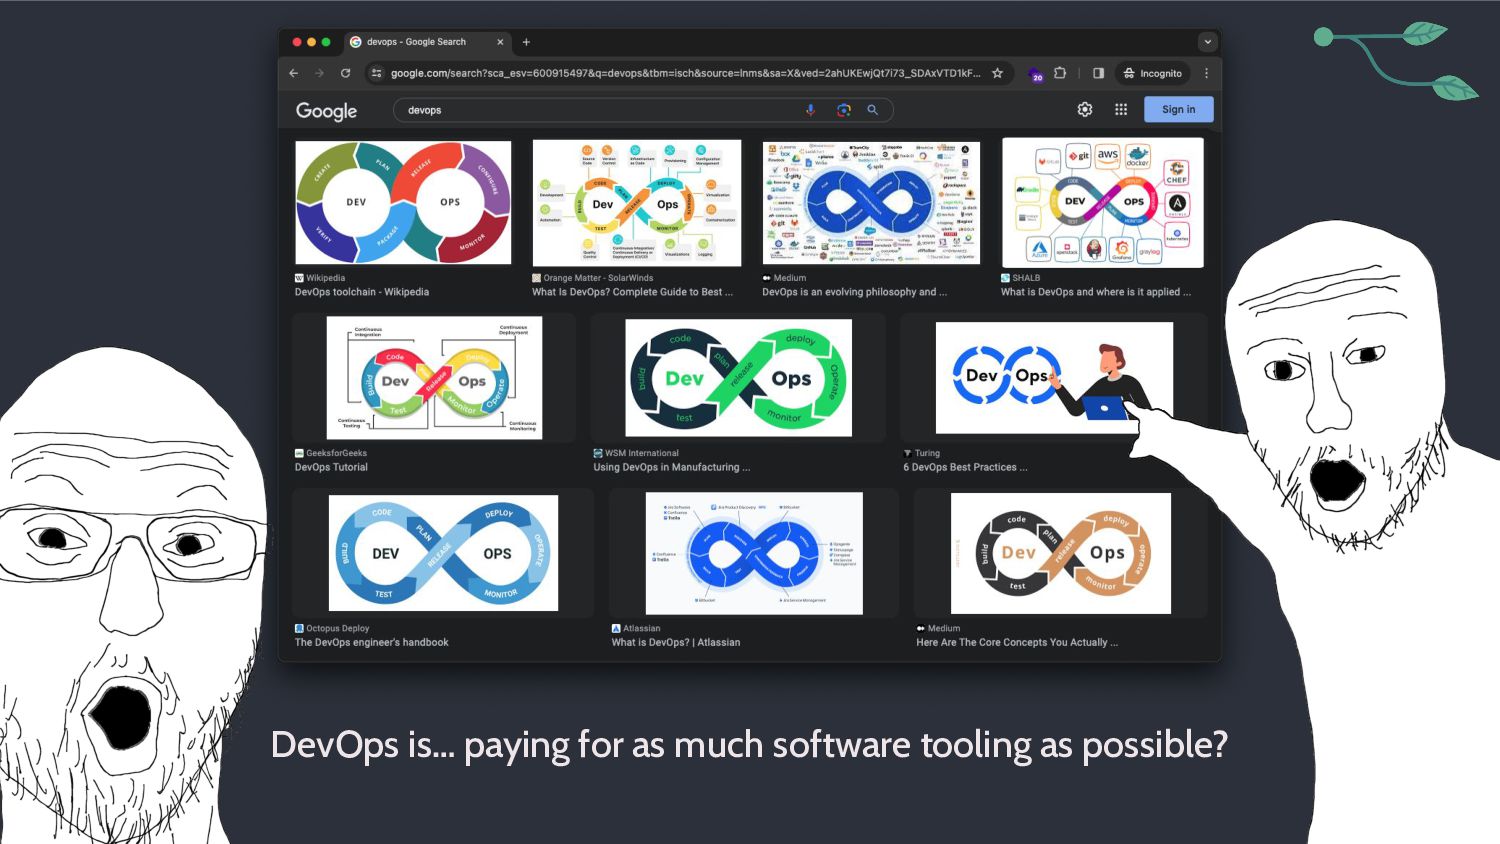1500x844 pixels.
Task: Click 'The DevOps engineer's handbook' link
Action: 372,642
